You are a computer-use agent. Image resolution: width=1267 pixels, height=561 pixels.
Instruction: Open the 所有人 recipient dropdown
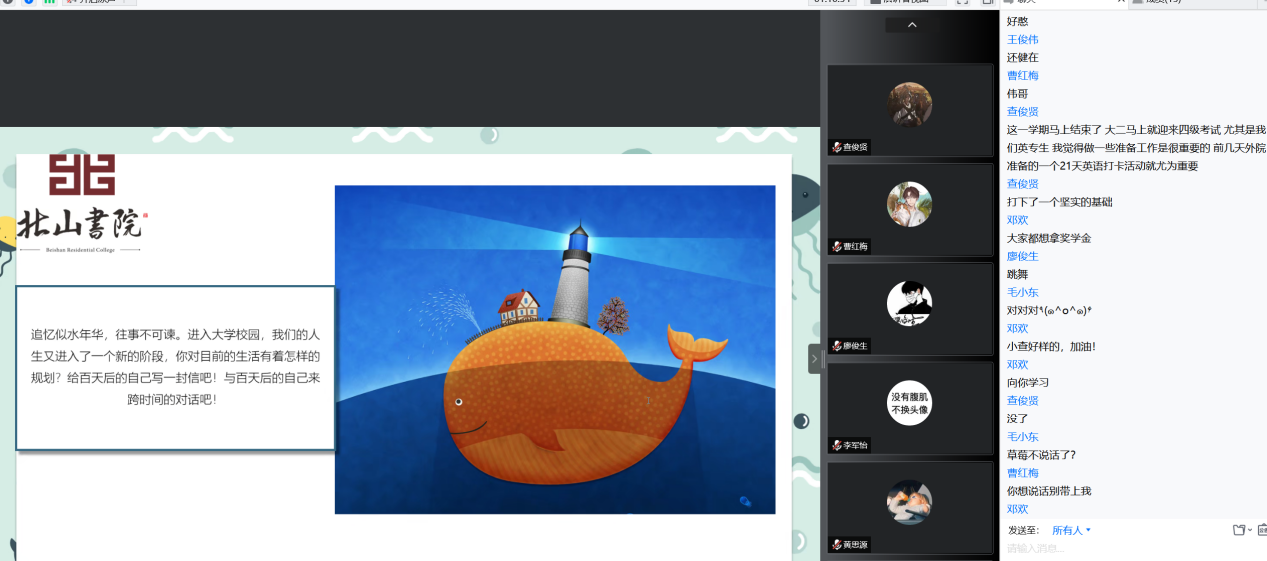(x=1072, y=530)
